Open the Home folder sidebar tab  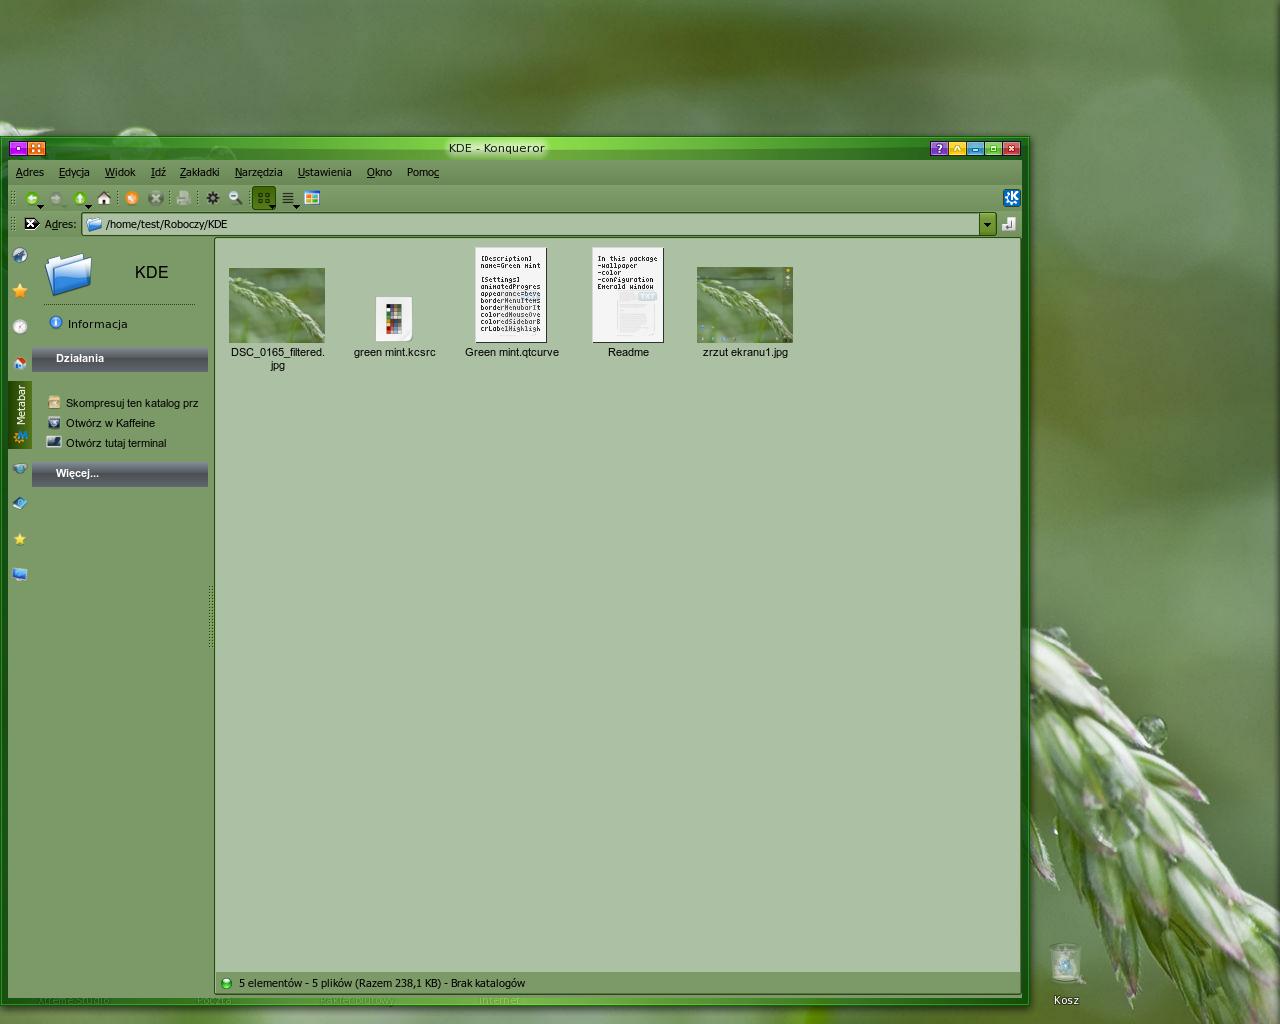pos(20,362)
